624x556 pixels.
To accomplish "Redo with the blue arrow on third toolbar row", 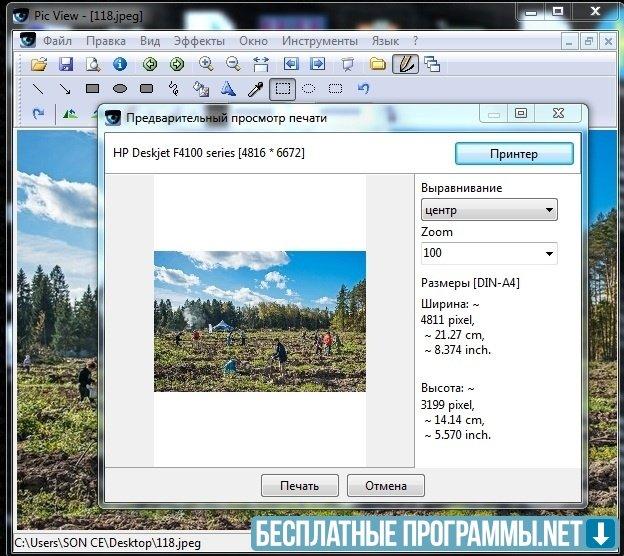I will [38, 114].
